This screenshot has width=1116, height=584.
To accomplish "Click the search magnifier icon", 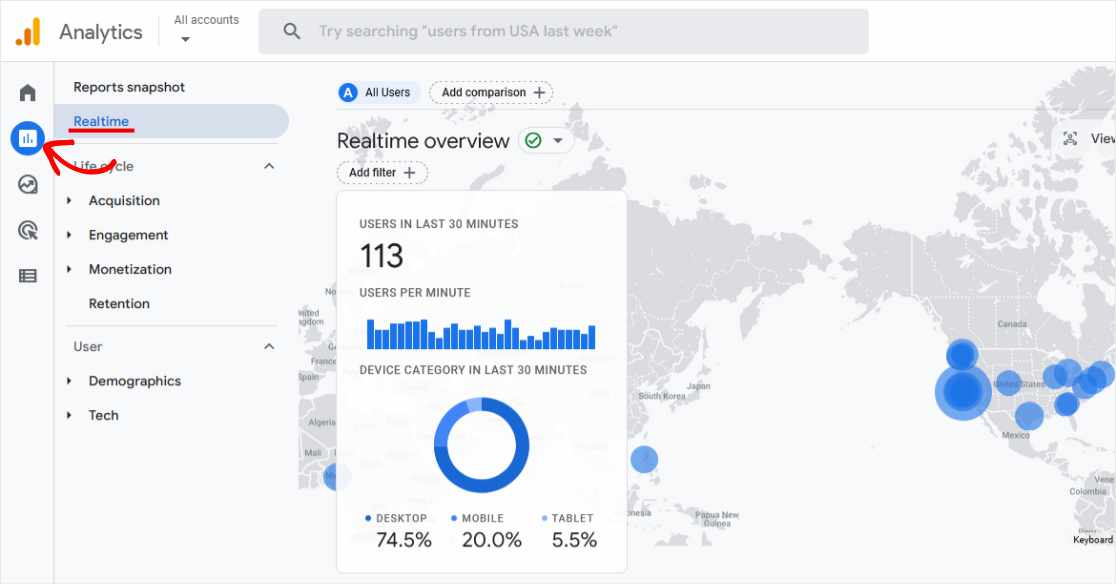I will [291, 31].
